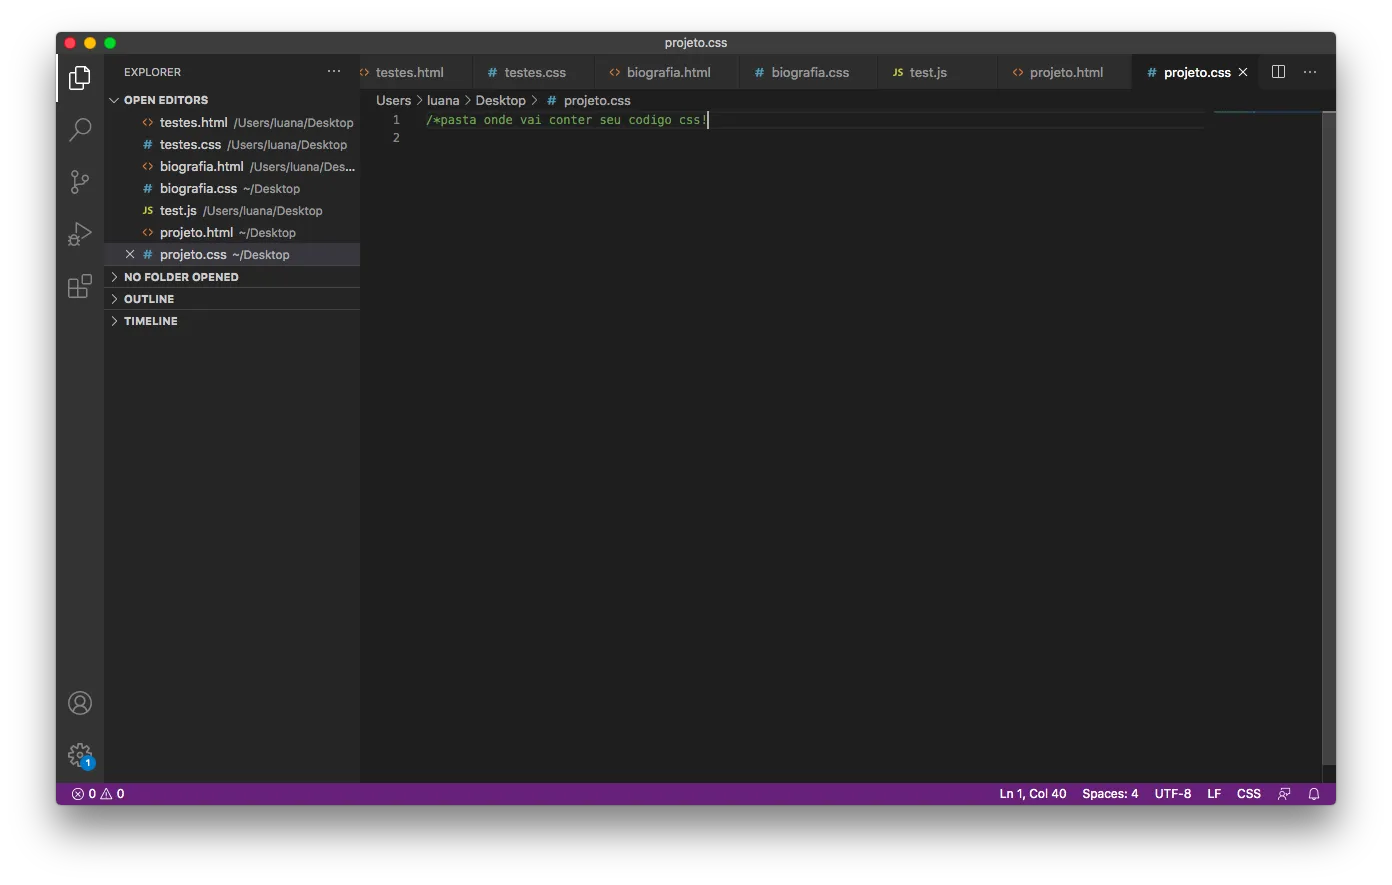Image resolution: width=1392 pixels, height=885 pixels.
Task: Open the Manage gear settings icon
Action: tap(80, 755)
